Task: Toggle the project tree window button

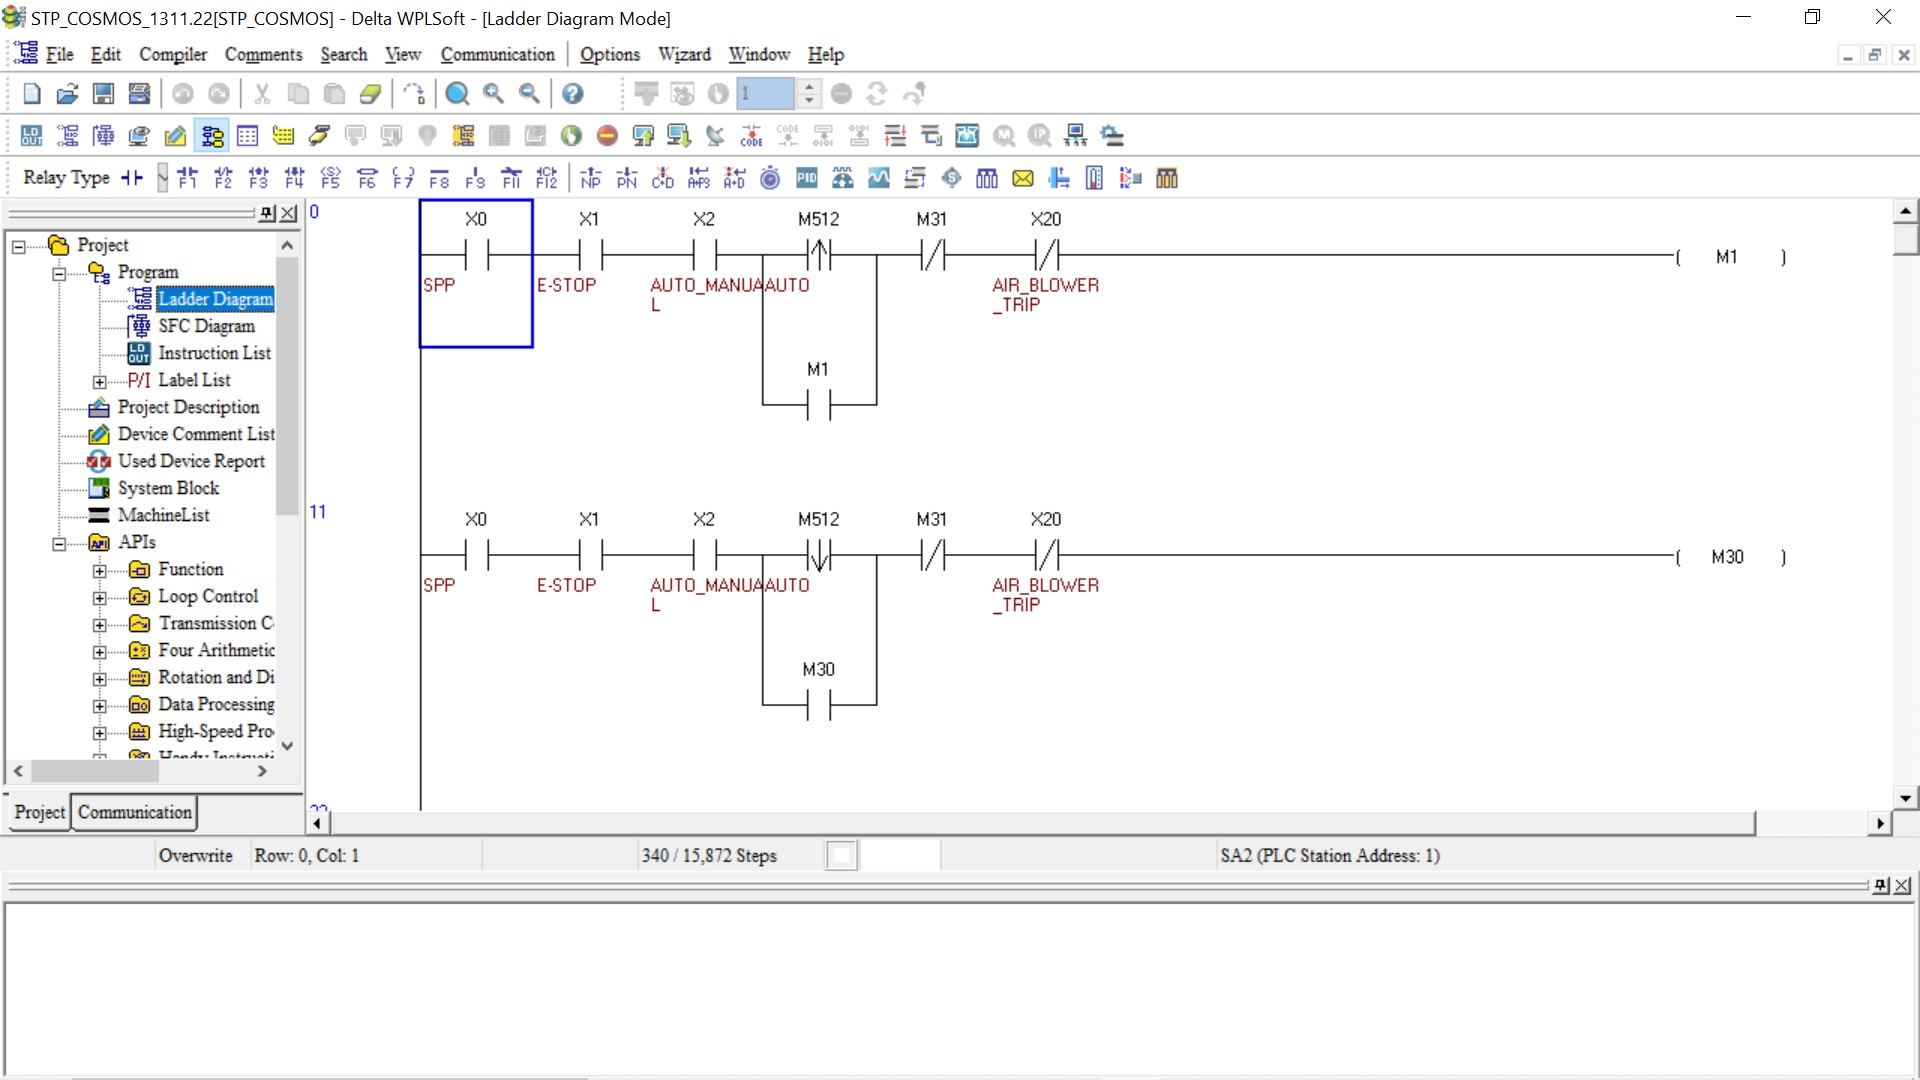Action: click(x=212, y=136)
